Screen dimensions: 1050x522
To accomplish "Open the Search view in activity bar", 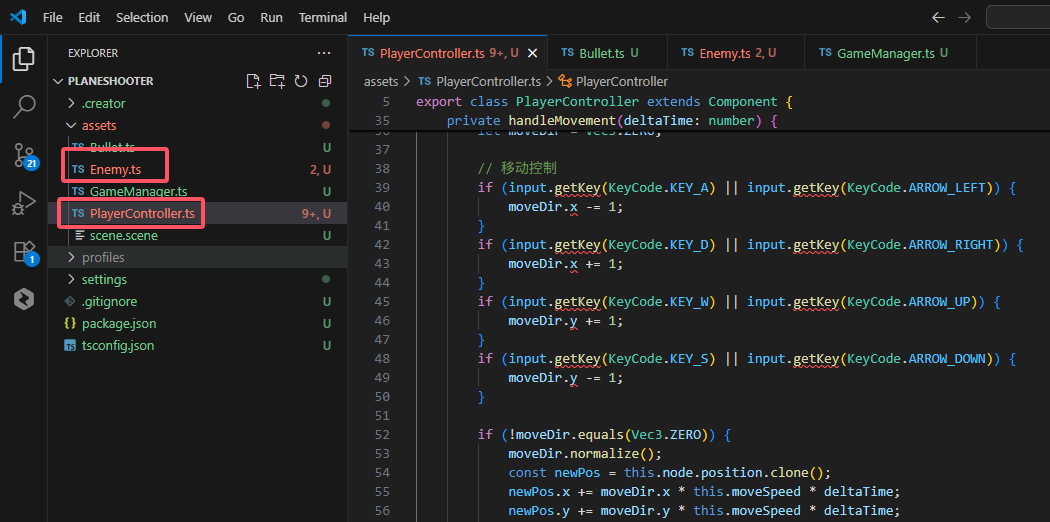I will tap(24, 107).
